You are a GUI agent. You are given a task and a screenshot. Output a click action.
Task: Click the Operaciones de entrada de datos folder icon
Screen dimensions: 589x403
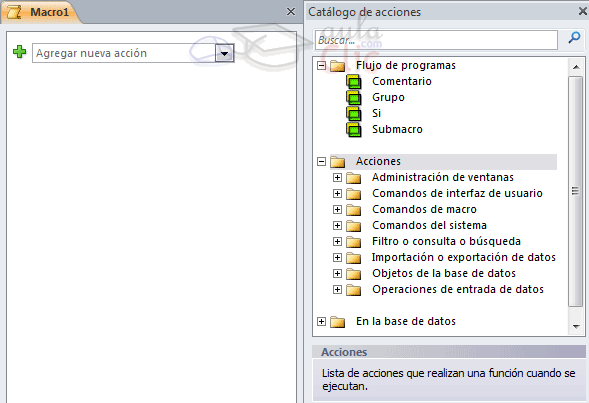pos(353,290)
